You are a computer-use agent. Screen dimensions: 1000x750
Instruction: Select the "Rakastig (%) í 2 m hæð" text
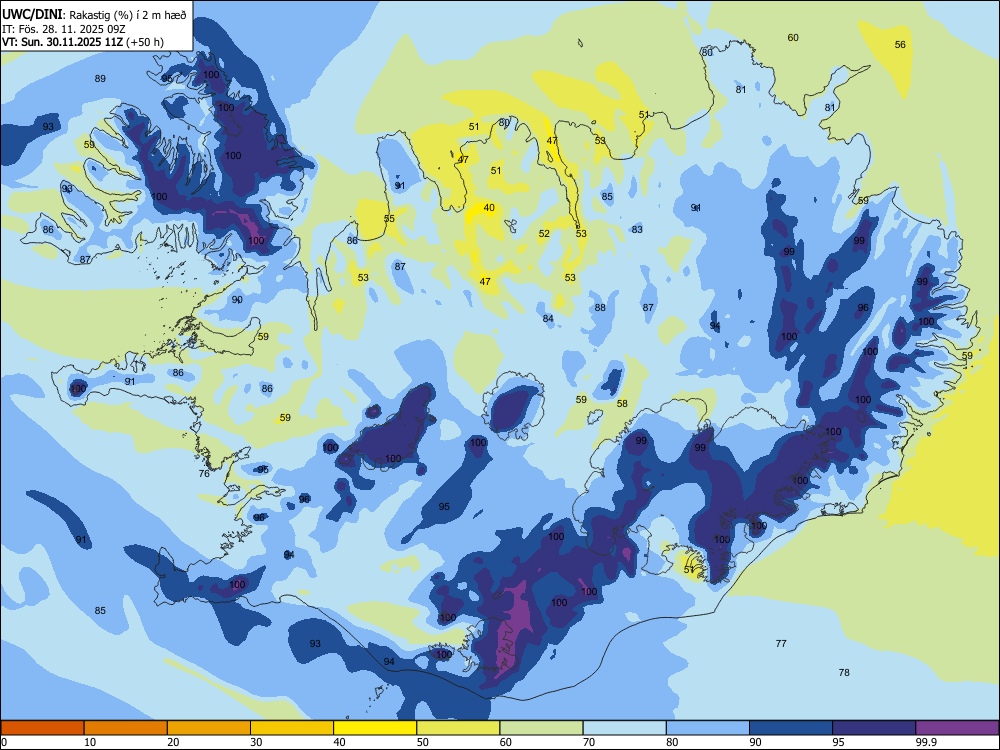pyautogui.click(x=128, y=15)
